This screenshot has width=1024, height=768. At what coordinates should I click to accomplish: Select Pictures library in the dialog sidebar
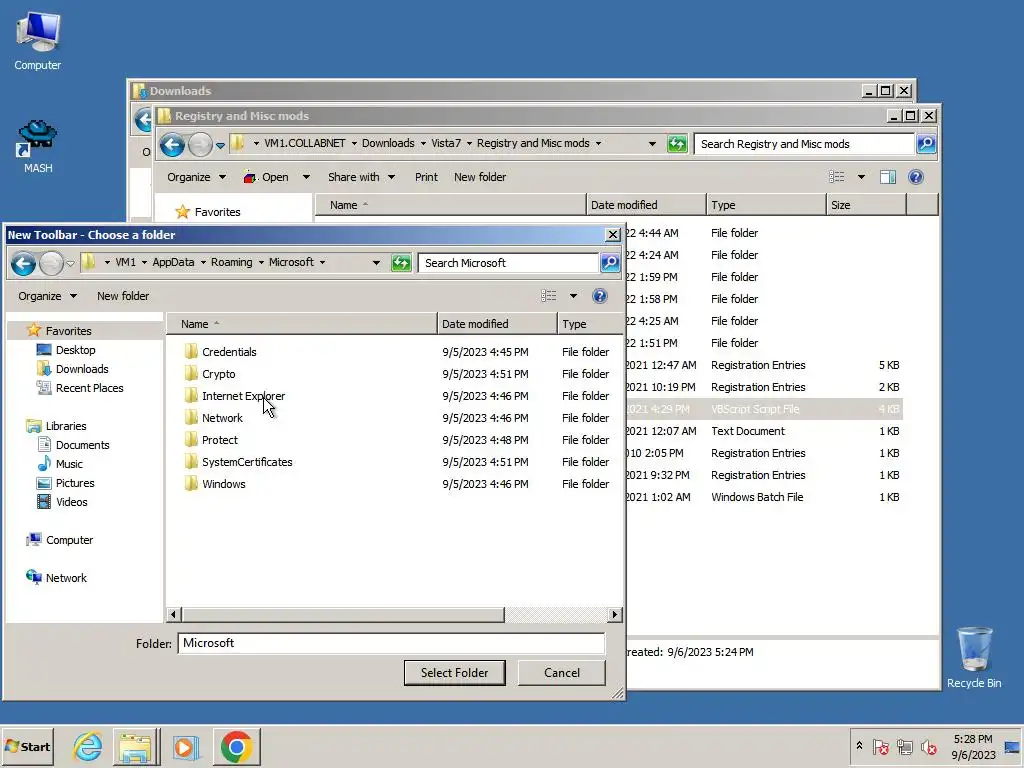(75, 483)
